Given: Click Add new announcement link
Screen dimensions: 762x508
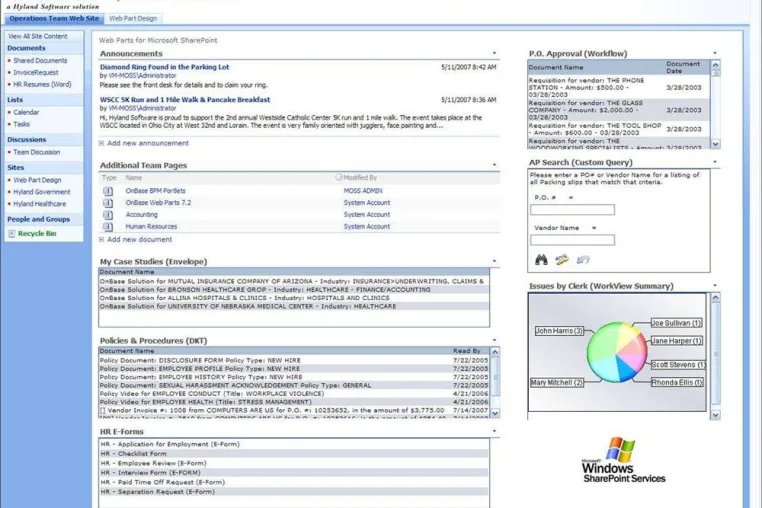Looking at the screenshot, I should [148, 143].
